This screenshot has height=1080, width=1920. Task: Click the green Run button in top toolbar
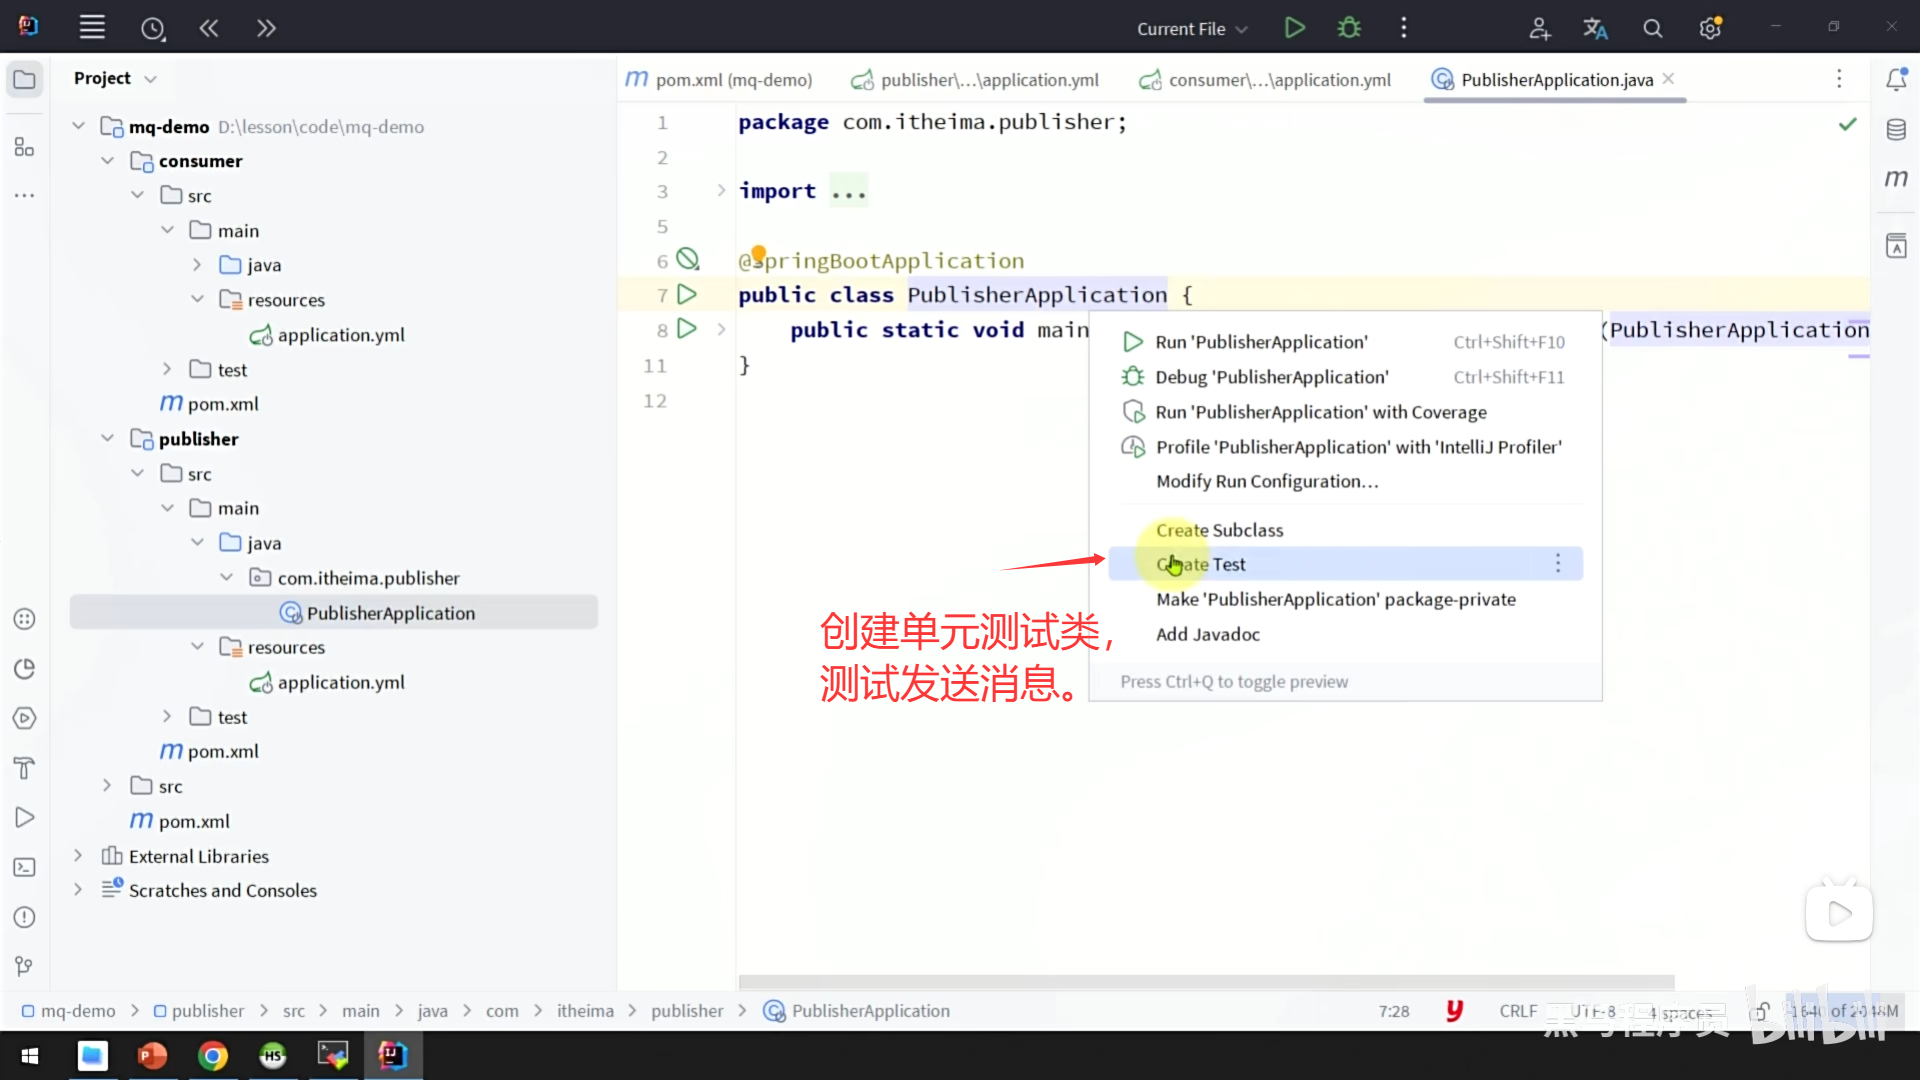(1294, 28)
